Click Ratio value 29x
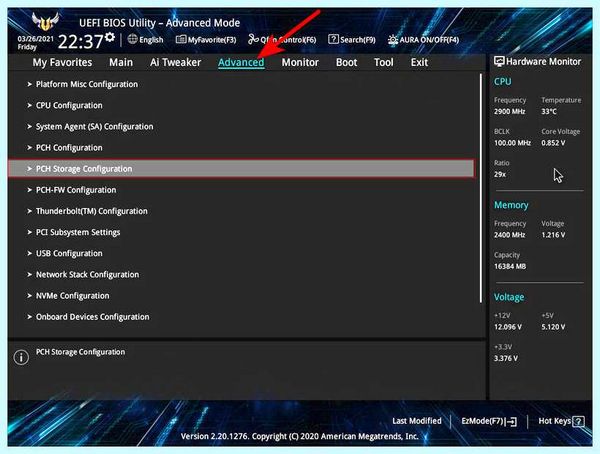The height and width of the screenshot is (454, 600). coord(500,174)
